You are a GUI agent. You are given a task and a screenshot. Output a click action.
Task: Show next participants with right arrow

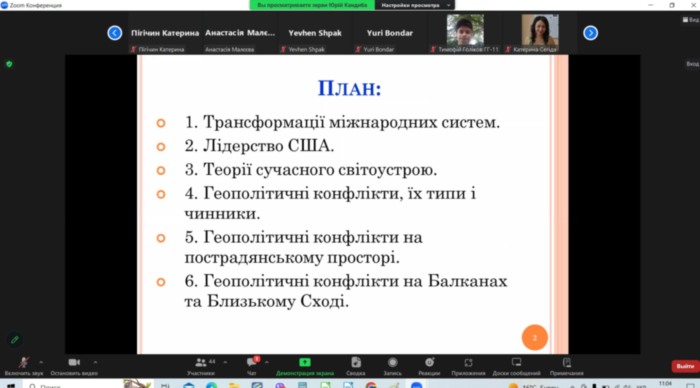click(x=590, y=33)
